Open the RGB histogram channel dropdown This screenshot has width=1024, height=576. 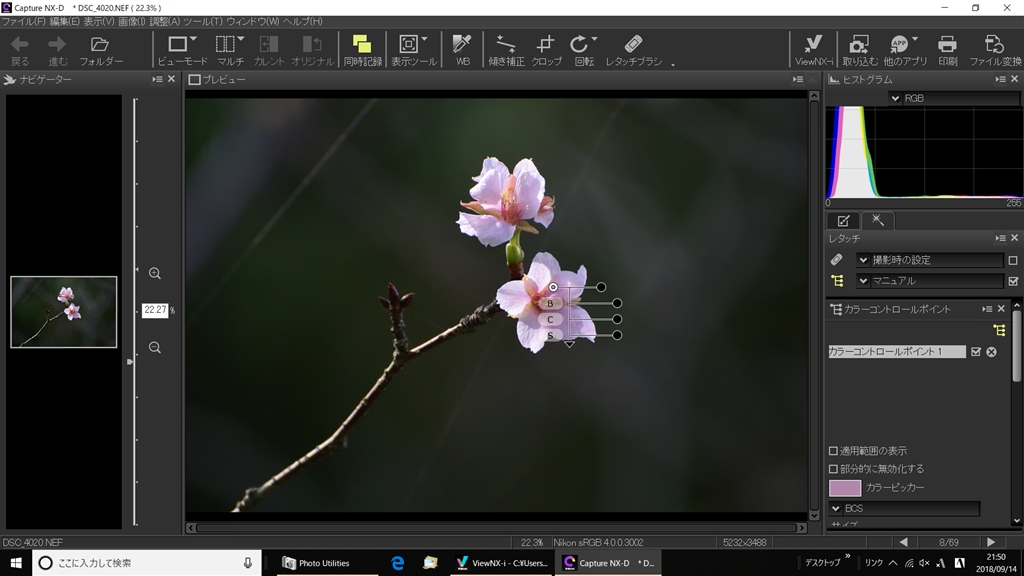[895, 98]
